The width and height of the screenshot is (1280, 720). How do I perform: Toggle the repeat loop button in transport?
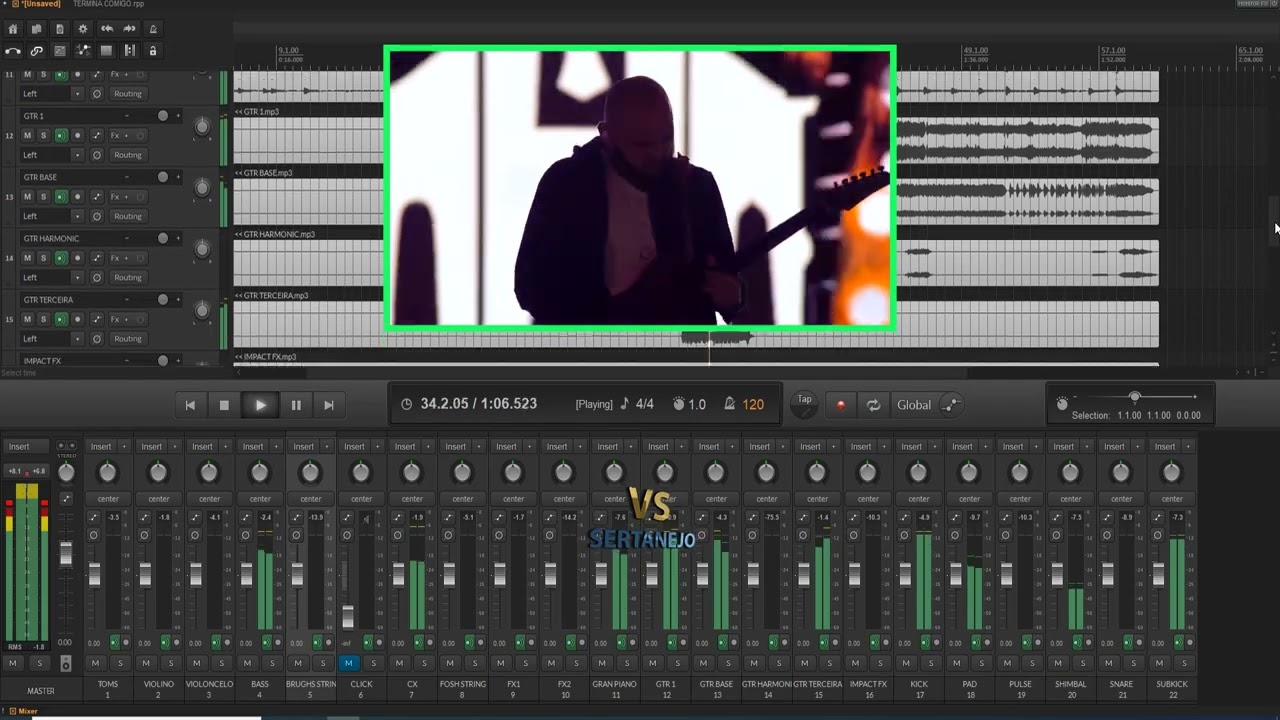(x=873, y=405)
